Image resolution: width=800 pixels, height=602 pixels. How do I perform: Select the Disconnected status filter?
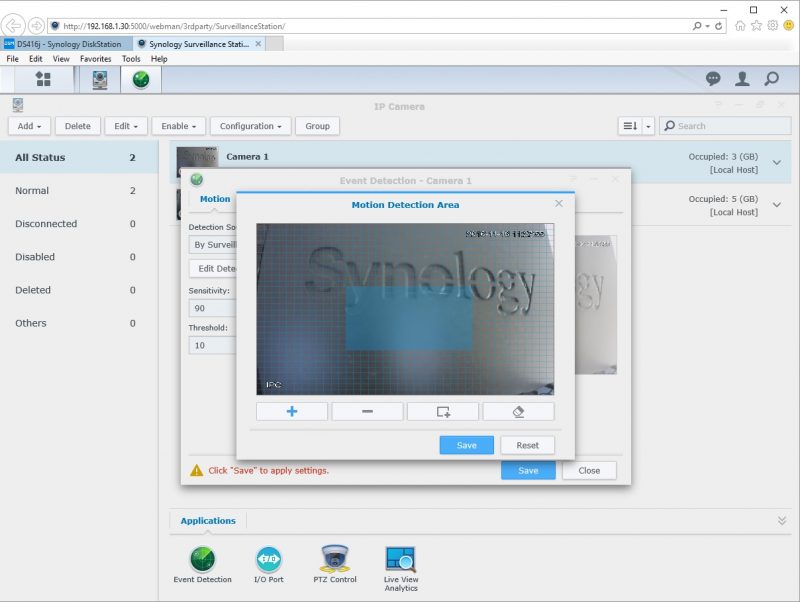79,224
